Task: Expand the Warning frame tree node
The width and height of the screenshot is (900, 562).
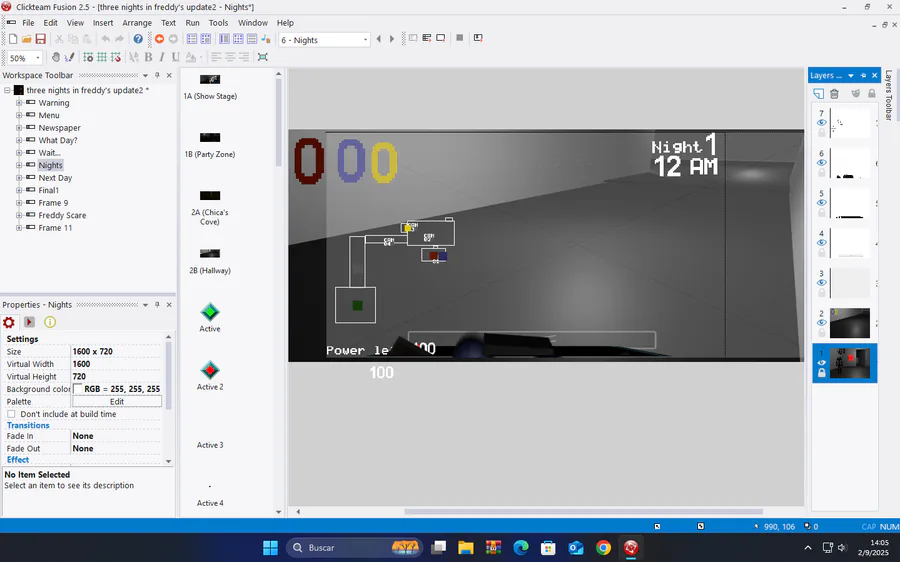Action: tap(19, 103)
